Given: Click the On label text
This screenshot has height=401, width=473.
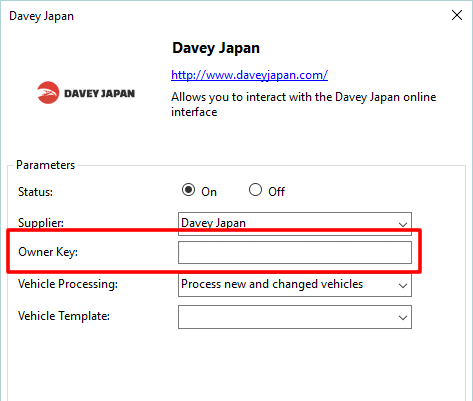Looking at the screenshot, I should [x=209, y=192].
